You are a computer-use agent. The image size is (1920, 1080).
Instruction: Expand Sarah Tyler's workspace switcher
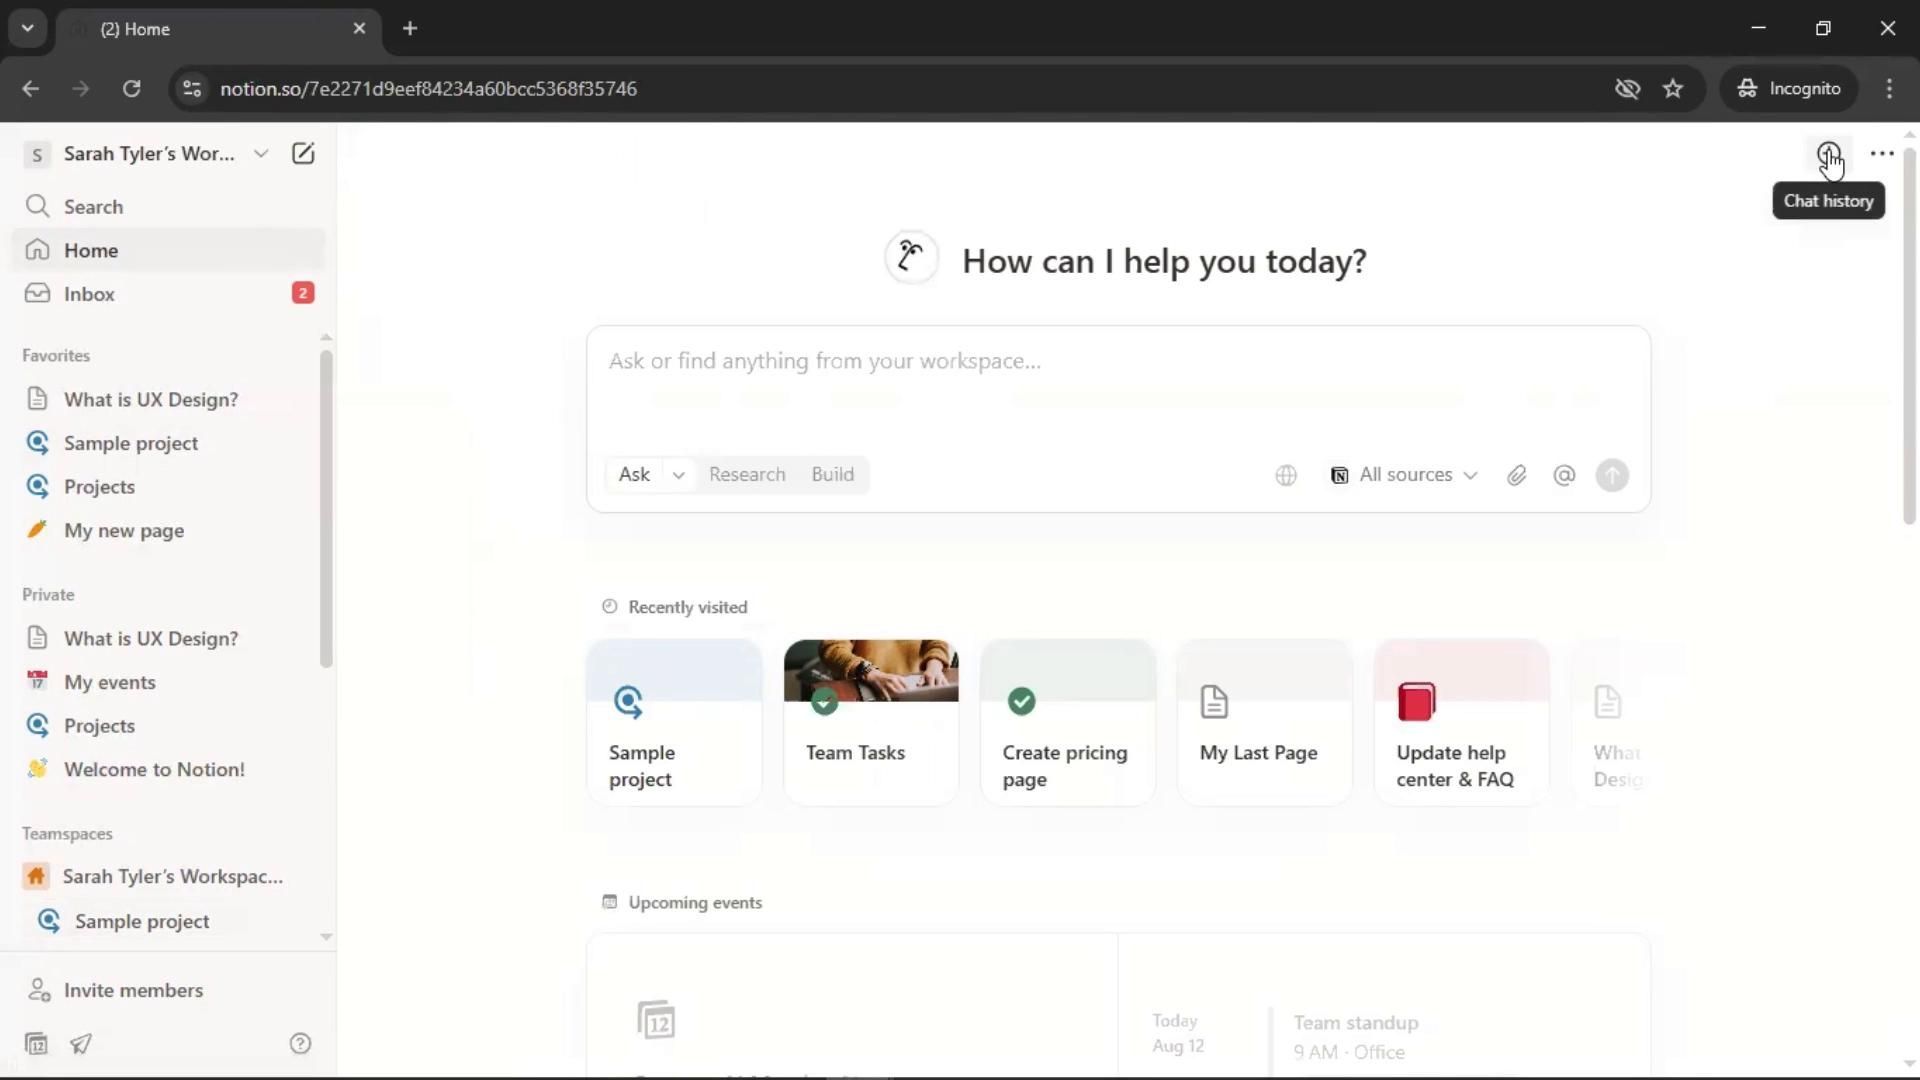click(x=148, y=154)
